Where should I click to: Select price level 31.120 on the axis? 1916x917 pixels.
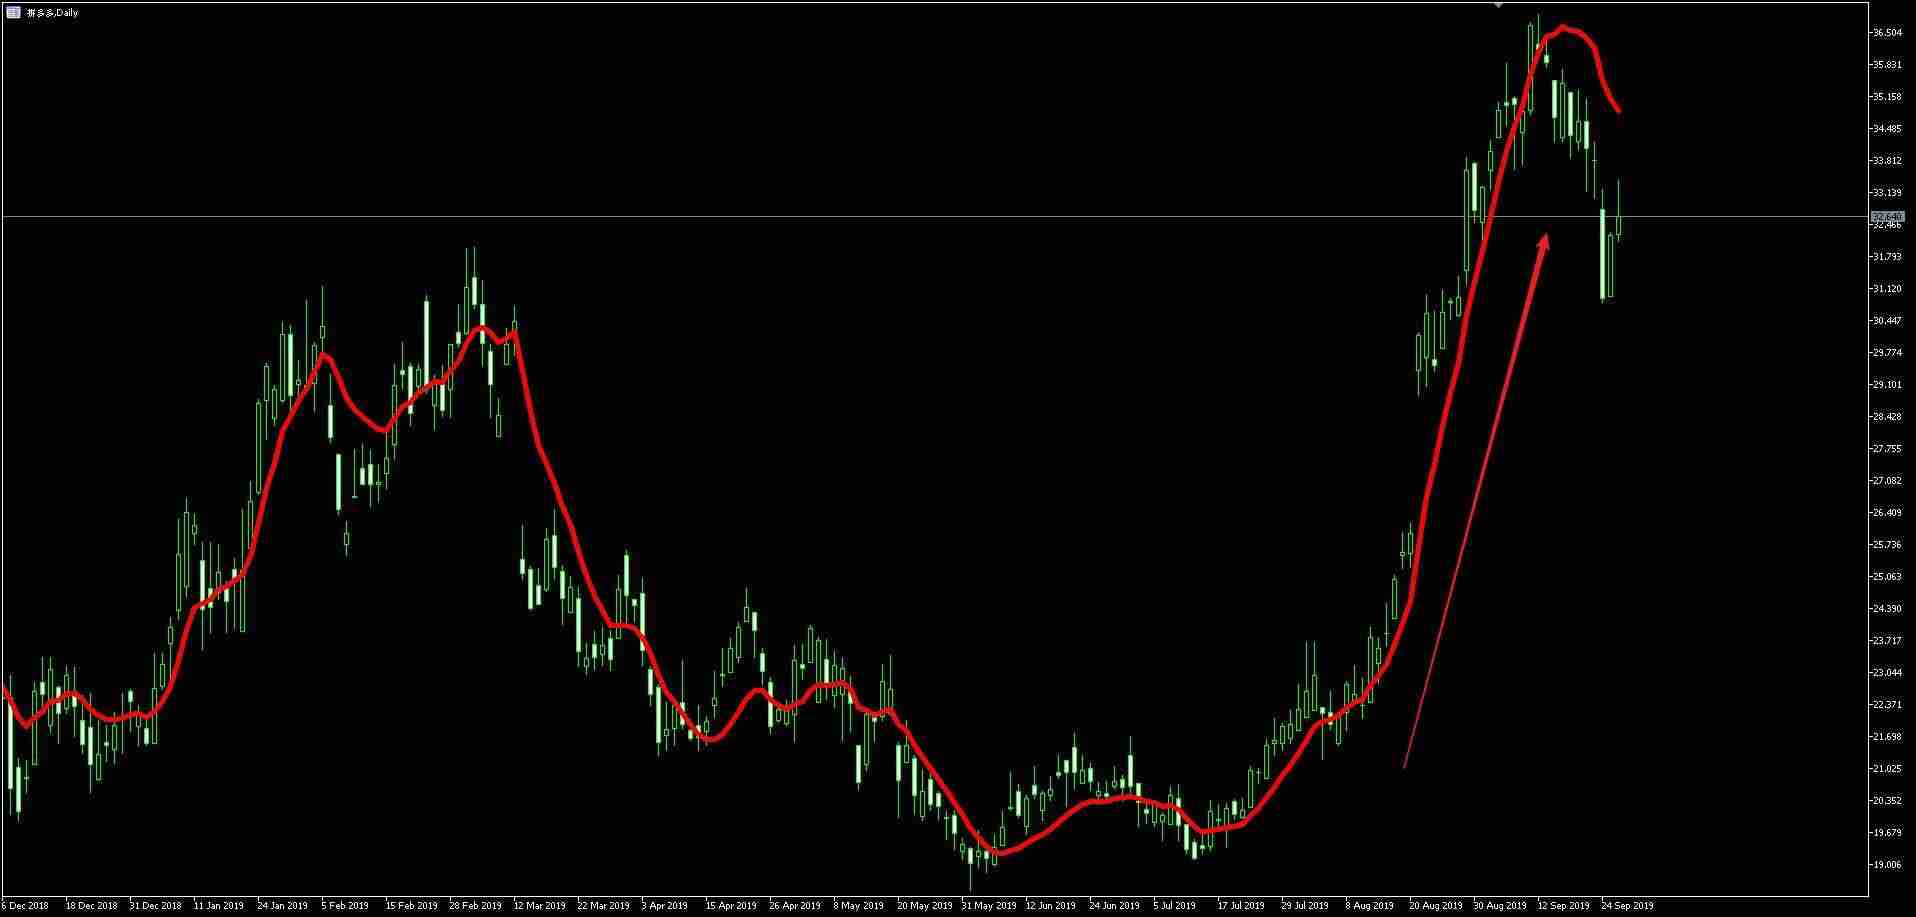pos(1887,289)
